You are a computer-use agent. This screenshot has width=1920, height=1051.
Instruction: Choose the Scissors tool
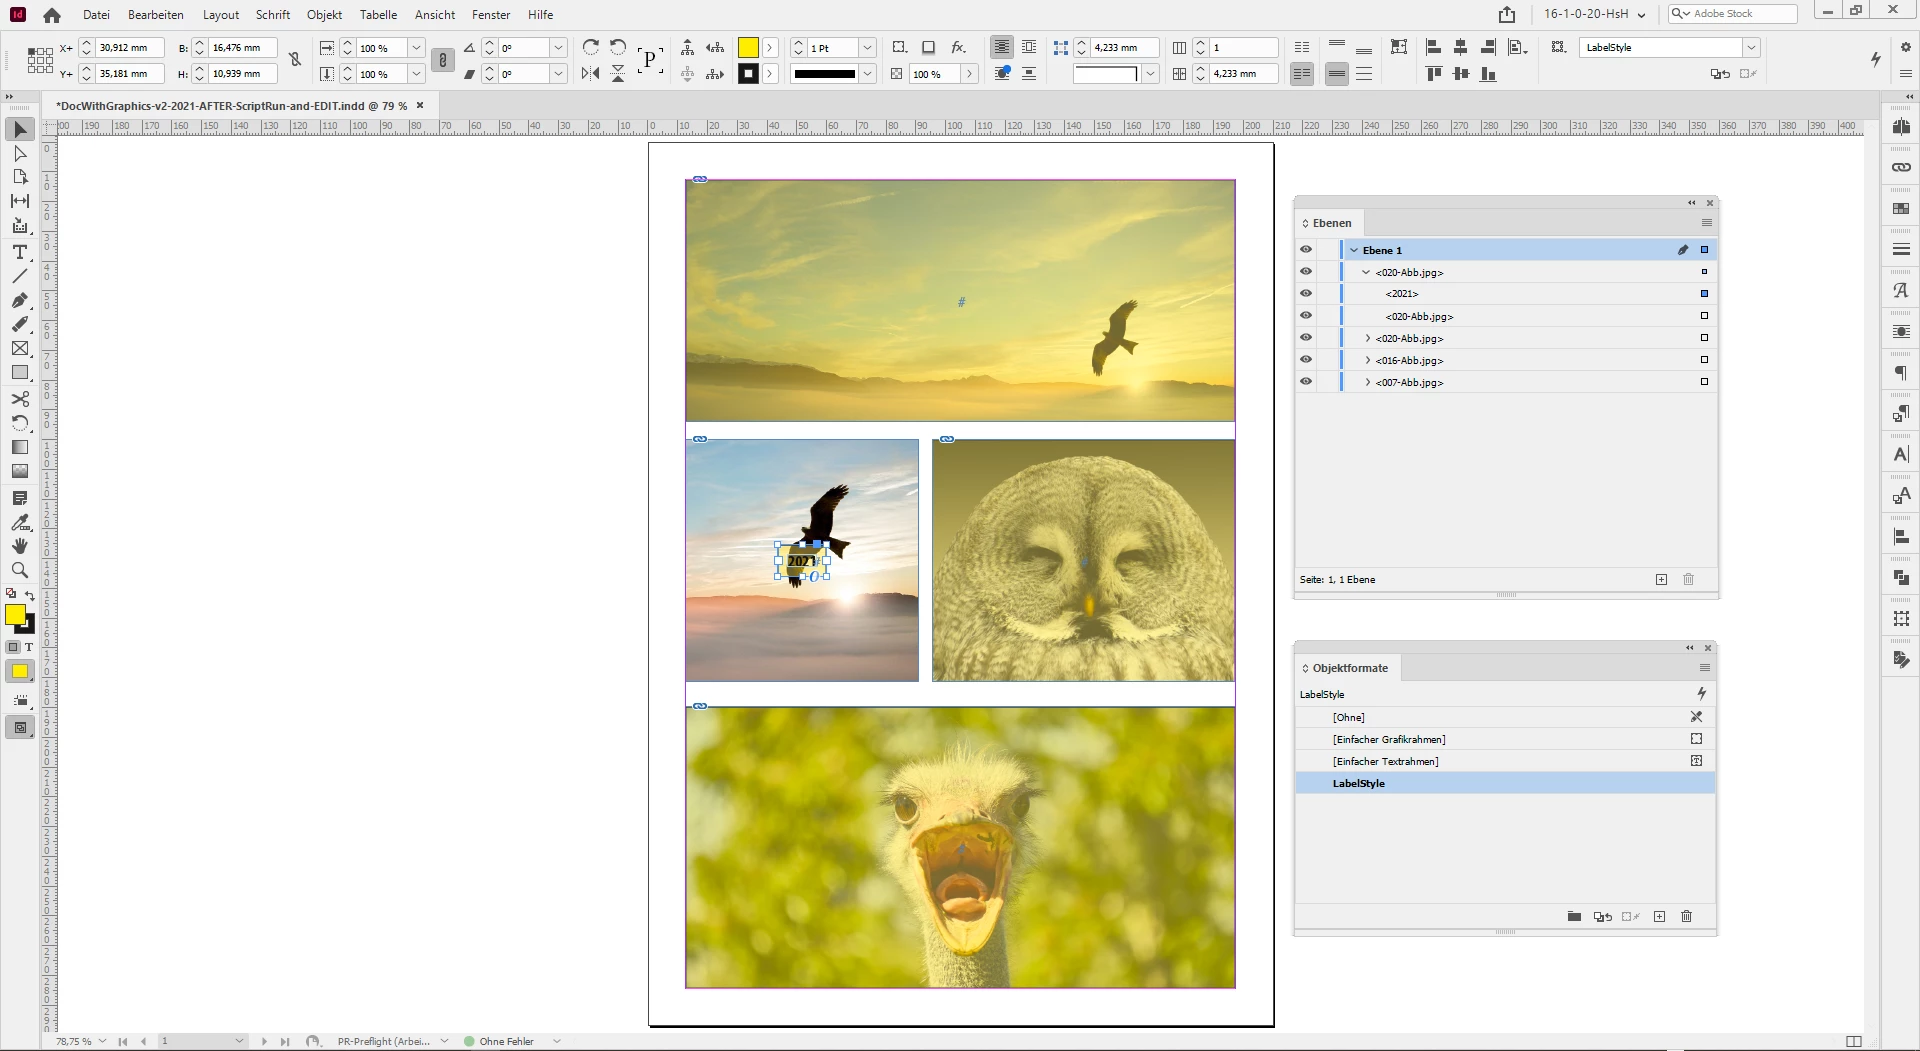tap(20, 398)
